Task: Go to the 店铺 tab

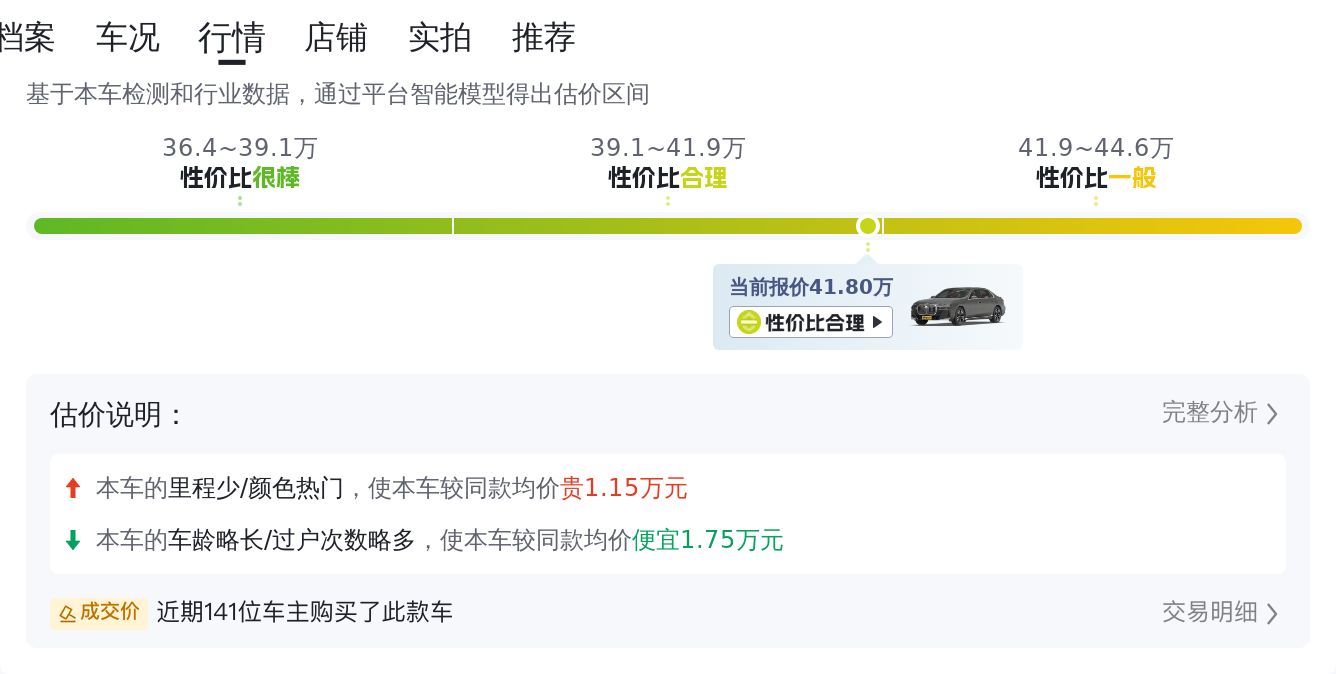Action: tap(336, 38)
